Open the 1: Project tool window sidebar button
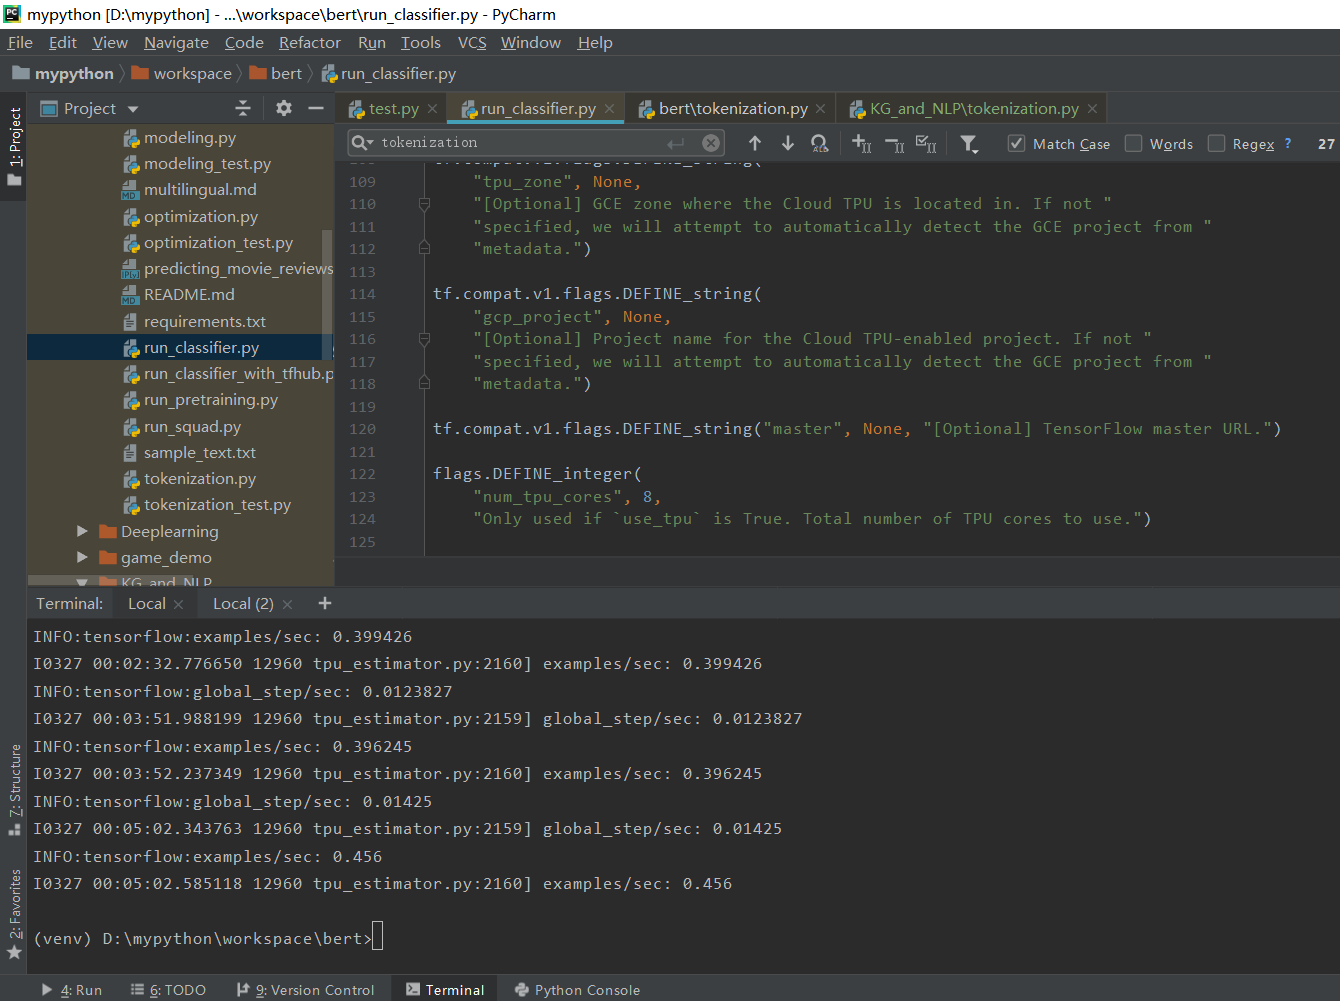Image resolution: width=1340 pixels, height=1001 pixels. (x=14, y=147)
